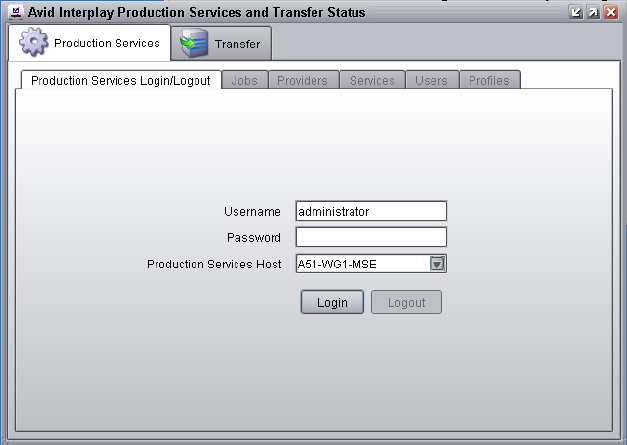Click the maximize arrow button in title bar
627x445 pixels.
coord(593,12)
